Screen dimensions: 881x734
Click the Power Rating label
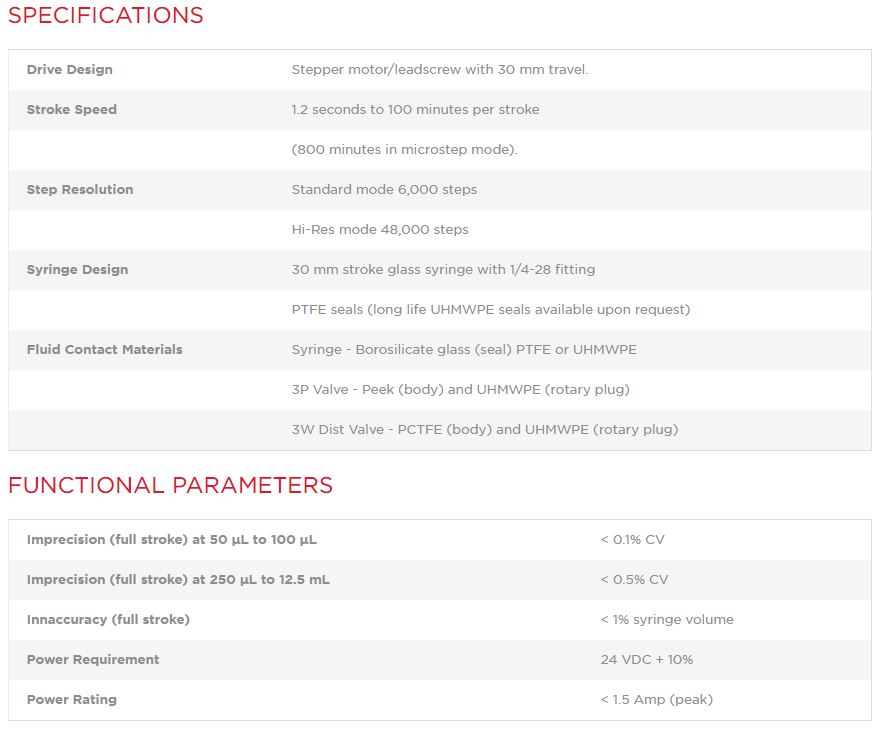(x=71, y=700)
